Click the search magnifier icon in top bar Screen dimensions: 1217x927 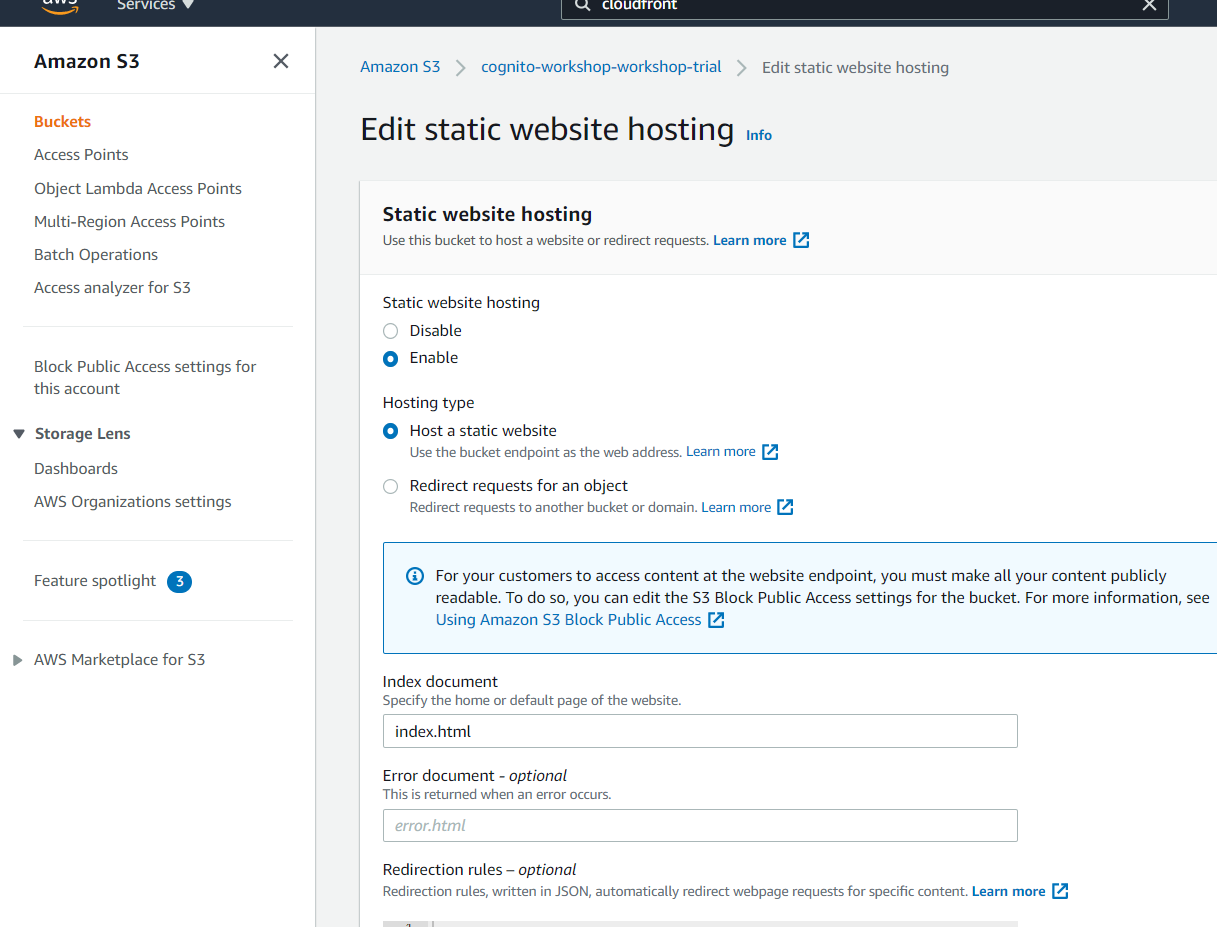pos(582,6)
